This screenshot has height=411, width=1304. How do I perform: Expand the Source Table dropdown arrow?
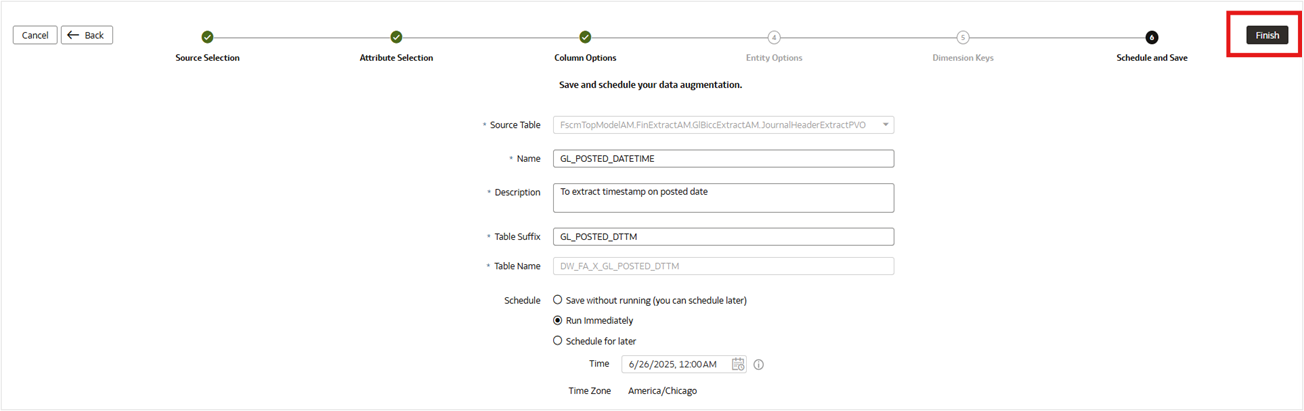[x=885, y=125]
